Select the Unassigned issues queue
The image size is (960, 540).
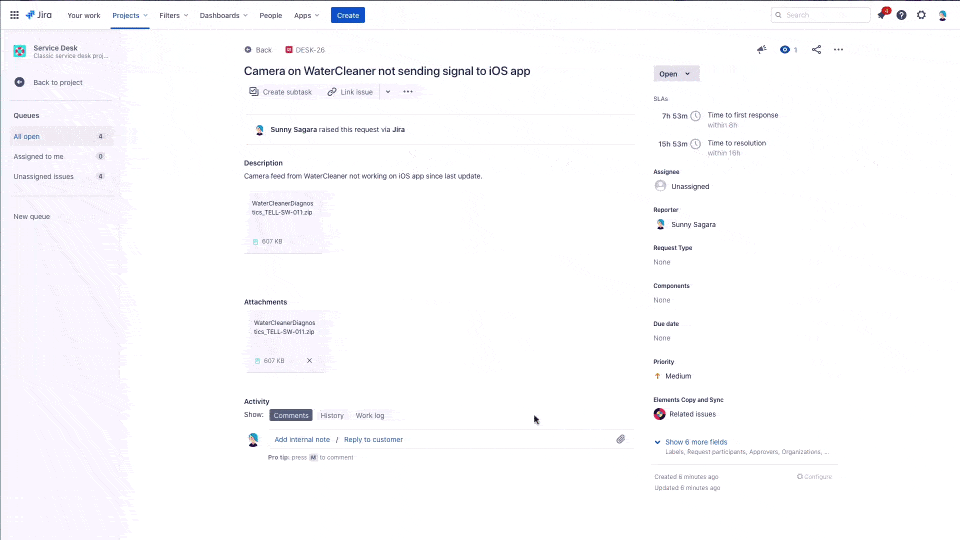click(60, 176)
